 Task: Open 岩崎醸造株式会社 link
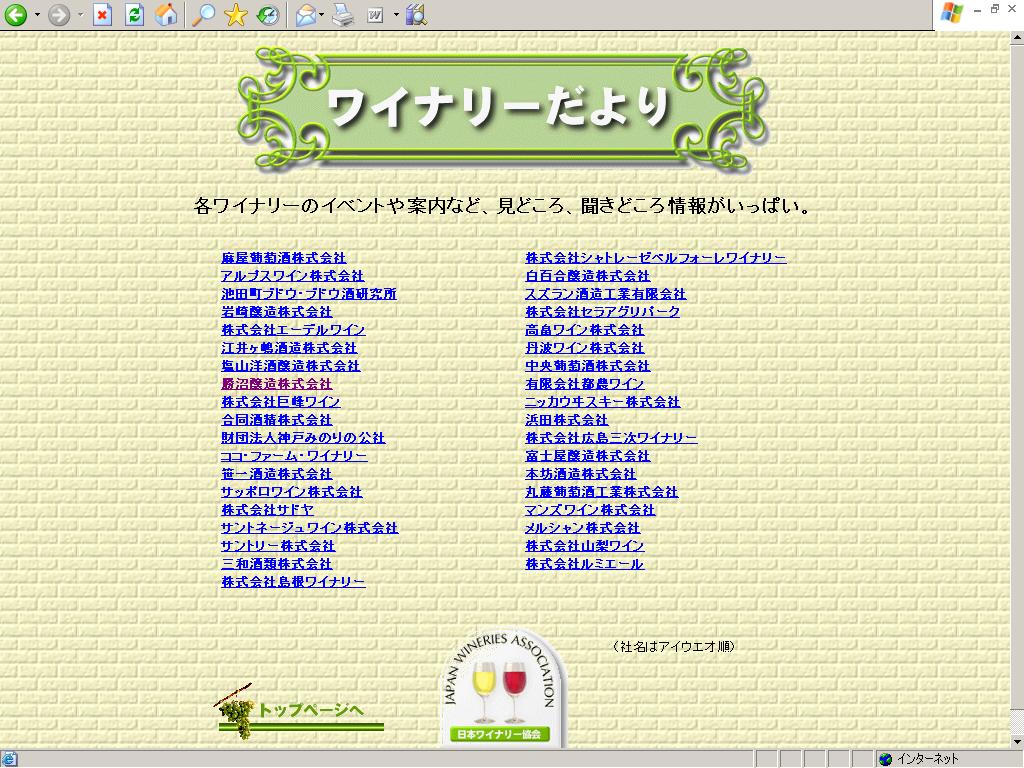click(277, 312)
